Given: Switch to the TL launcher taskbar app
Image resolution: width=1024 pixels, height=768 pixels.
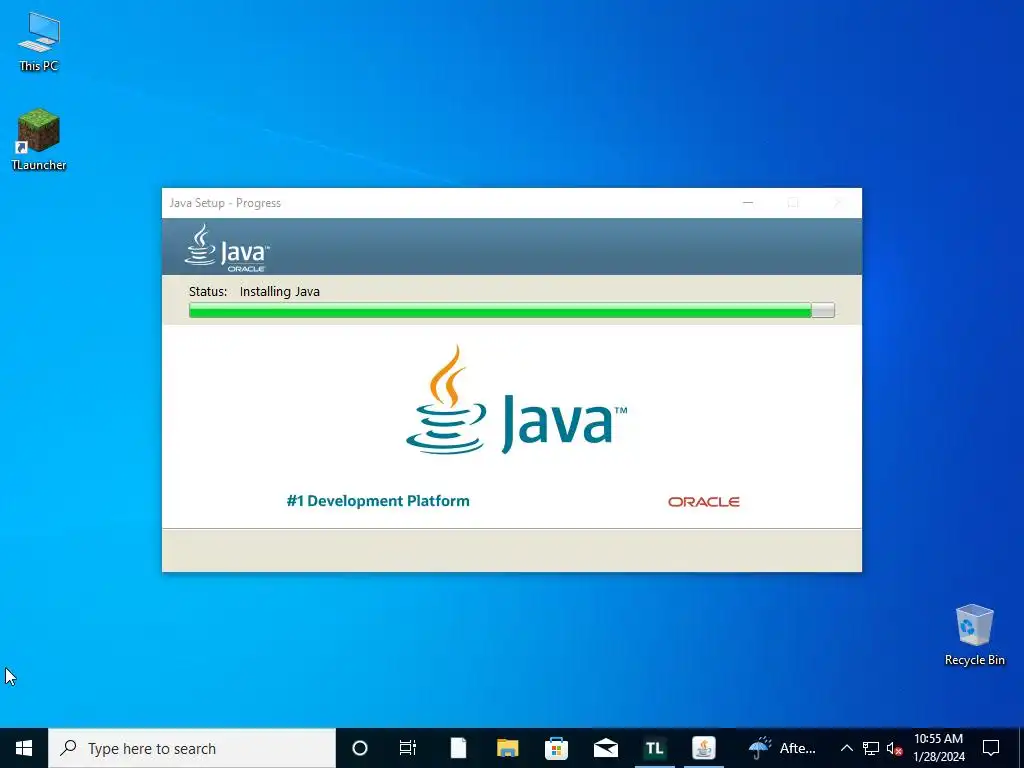Looking at the screenshot, I should point(654,748).
